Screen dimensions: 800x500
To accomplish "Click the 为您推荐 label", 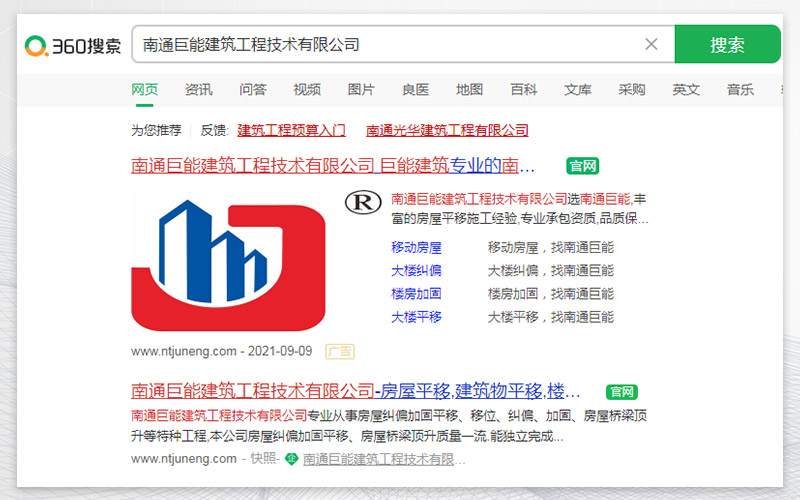I will pos(156,130).
